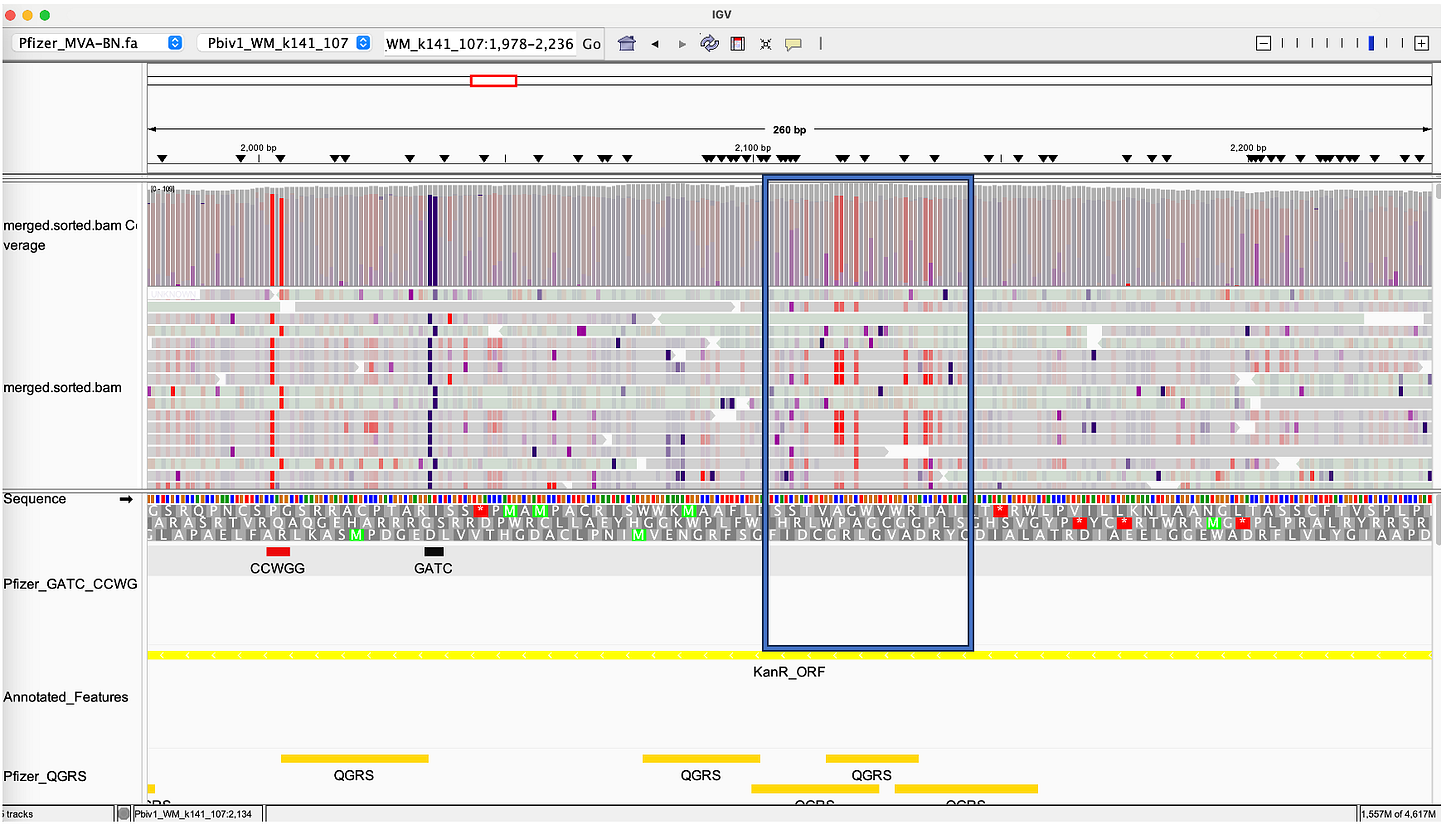This screenshot has height=839, width=1456.
Task: Click the blue zoom level slider marker
Action: 1371,43
